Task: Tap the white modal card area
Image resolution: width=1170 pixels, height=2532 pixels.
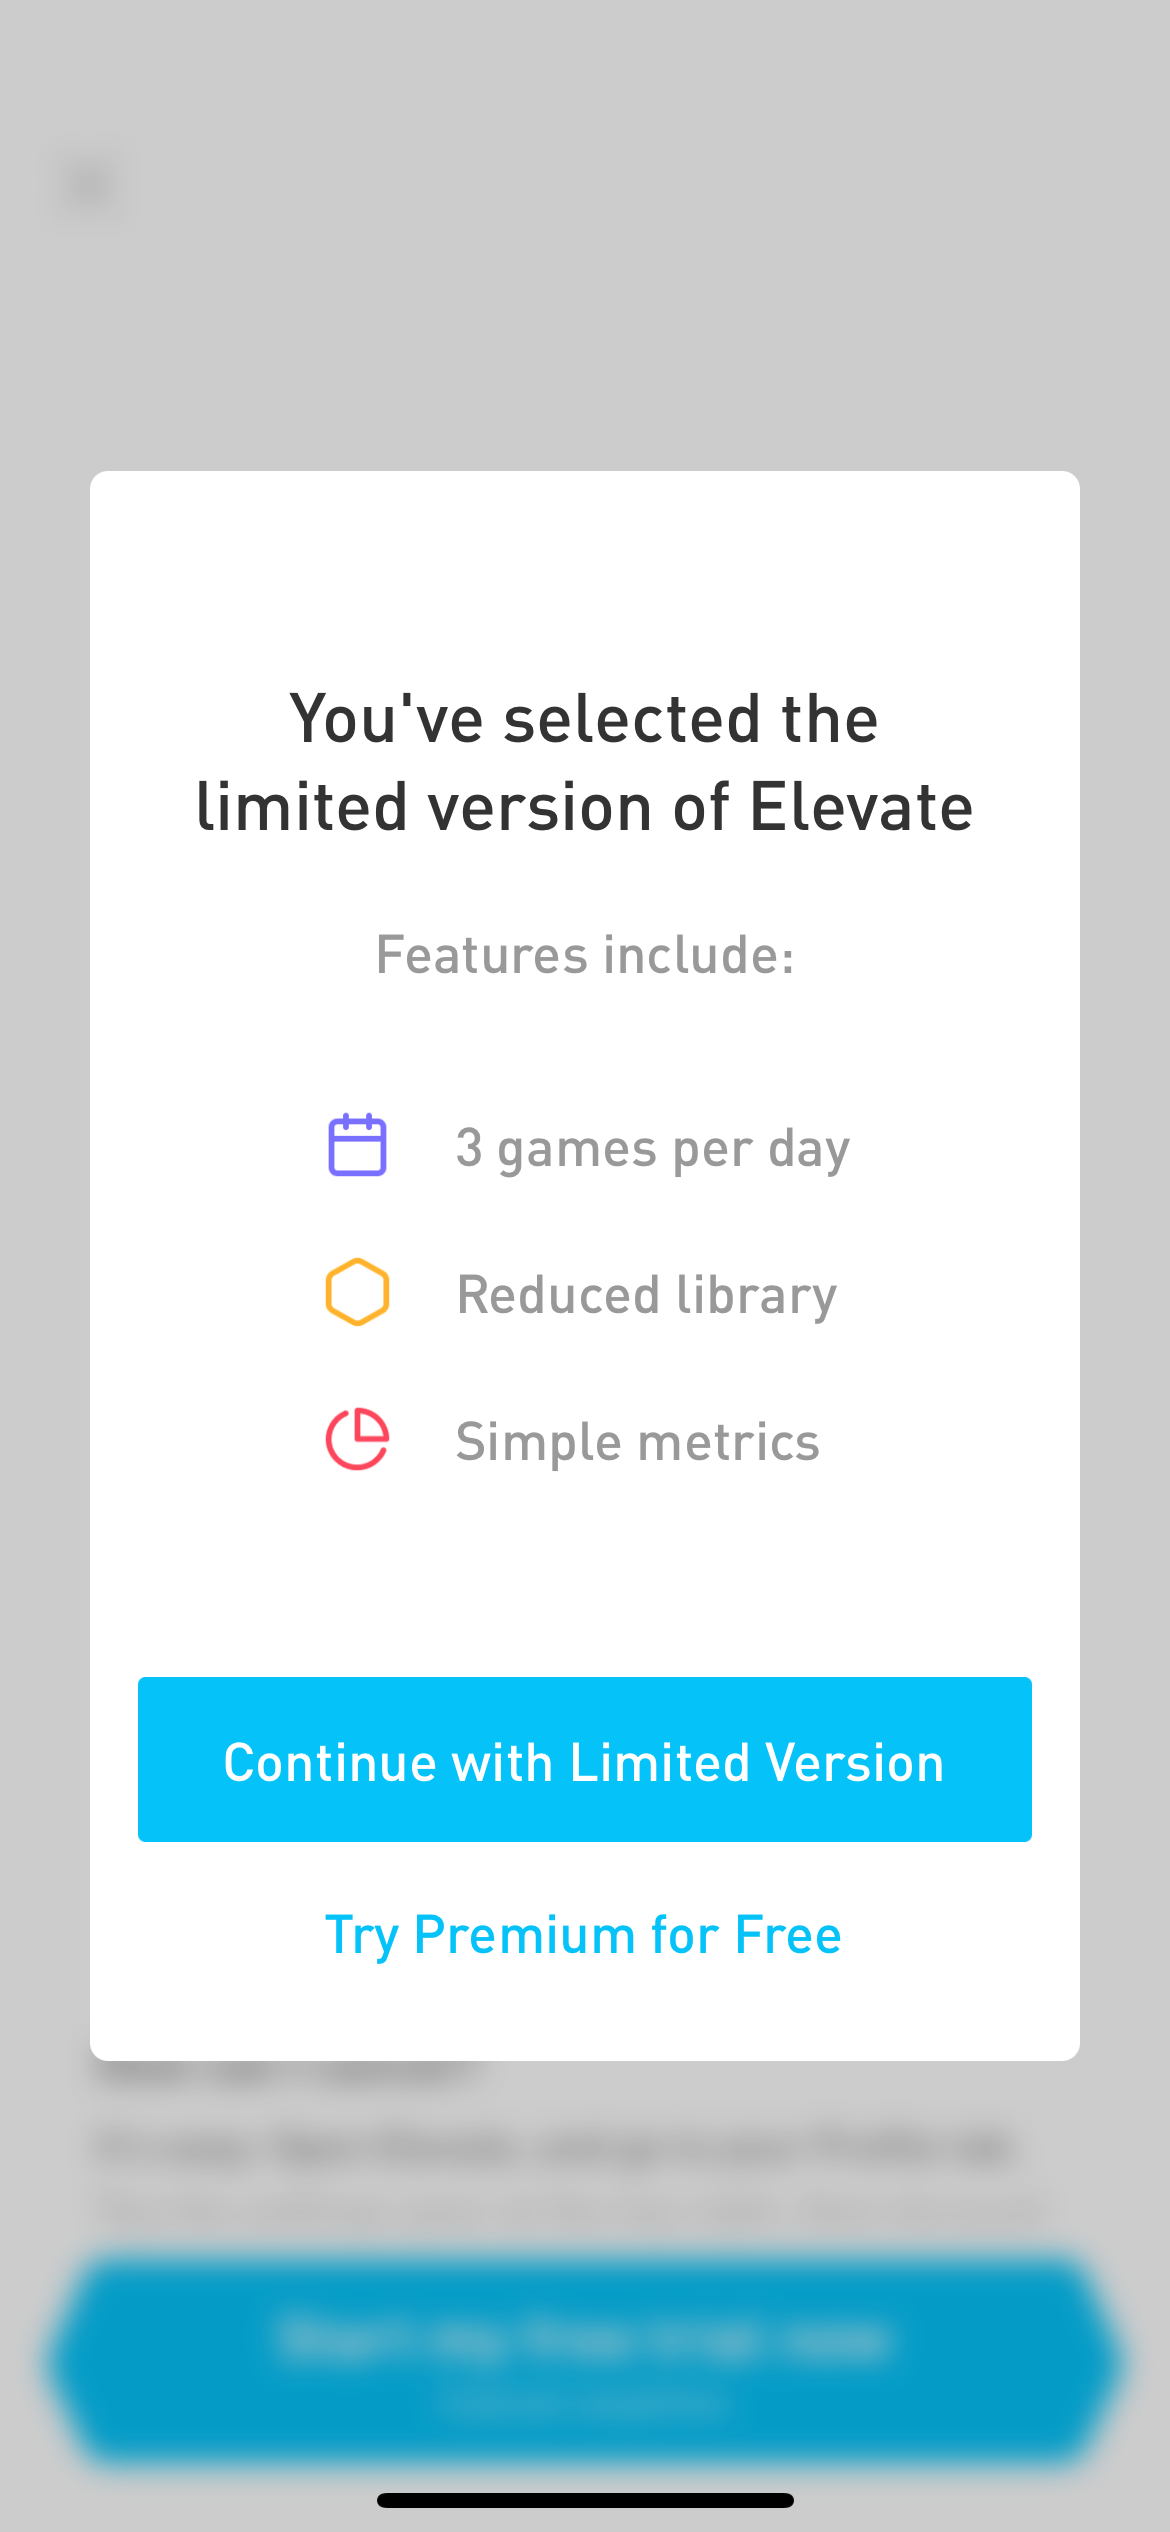Action: click(x=584, y=1590)
